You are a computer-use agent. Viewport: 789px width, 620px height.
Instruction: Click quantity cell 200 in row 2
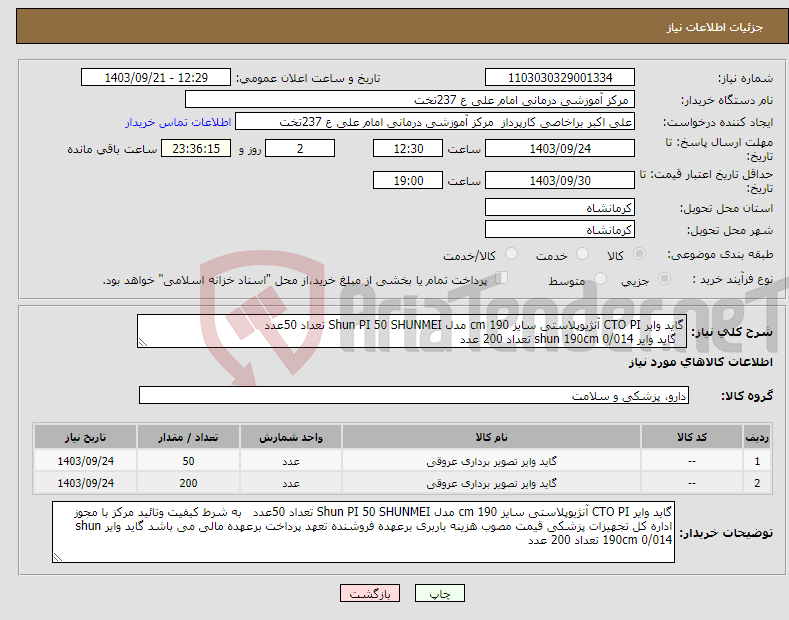(188, 483)
